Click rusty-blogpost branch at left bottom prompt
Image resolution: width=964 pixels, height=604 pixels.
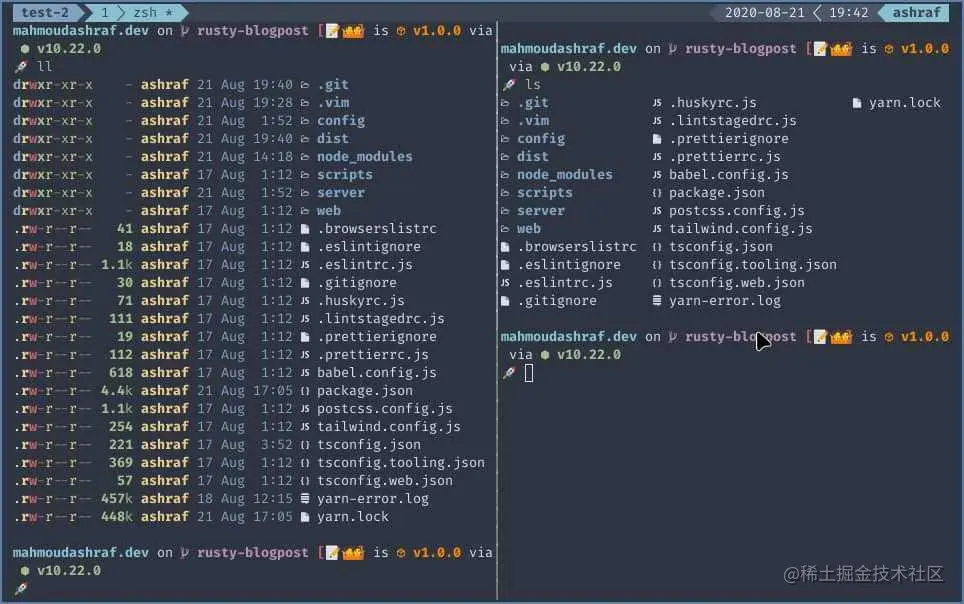[x=253, y=553]
